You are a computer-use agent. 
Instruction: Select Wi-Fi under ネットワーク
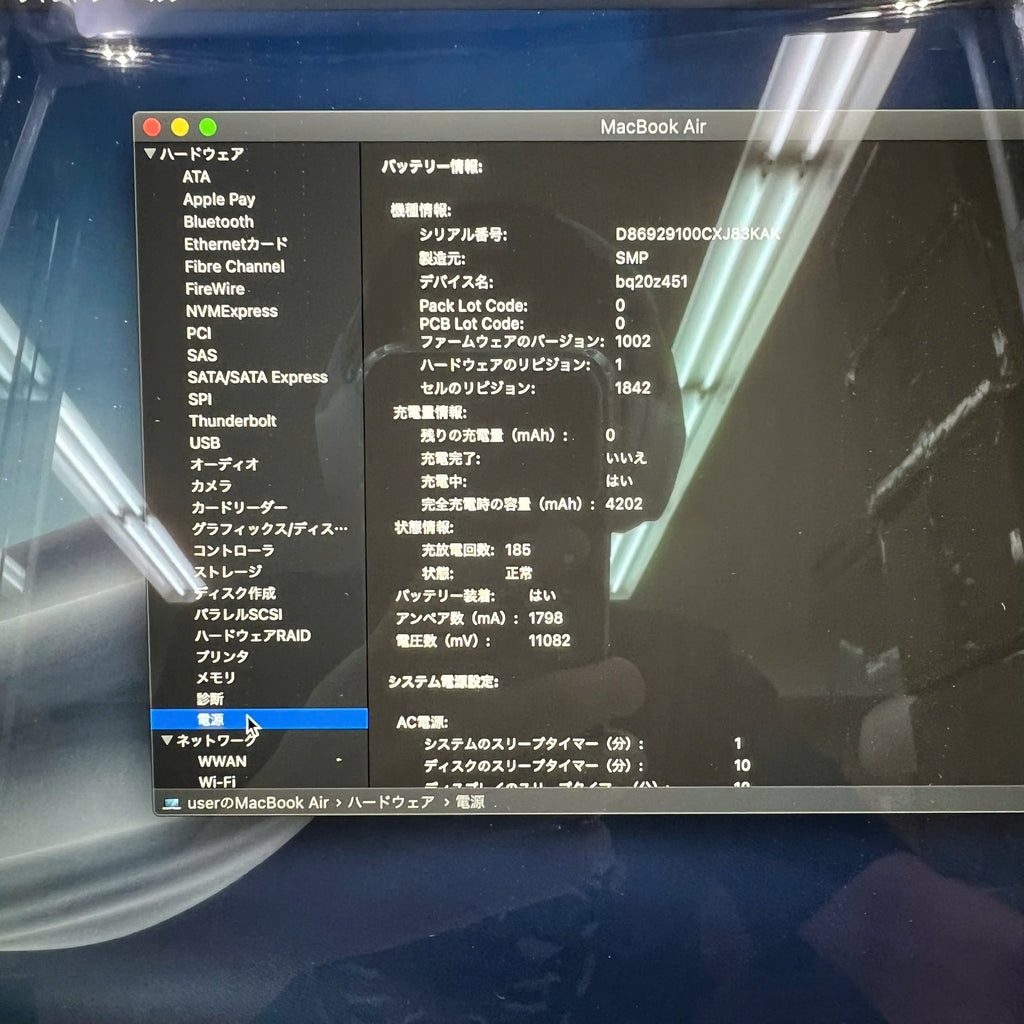[x=217, y=782]
